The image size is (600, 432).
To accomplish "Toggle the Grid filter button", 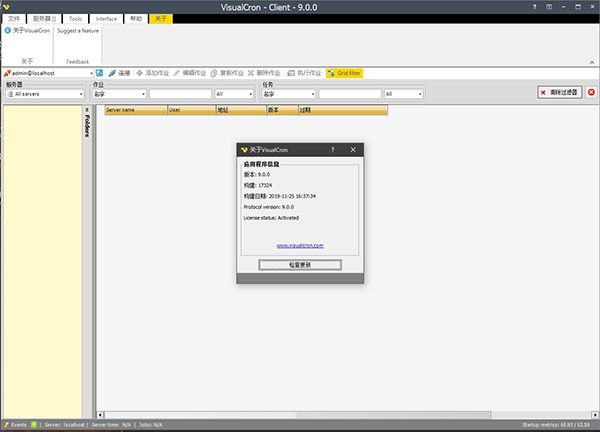I will (344, 73).
